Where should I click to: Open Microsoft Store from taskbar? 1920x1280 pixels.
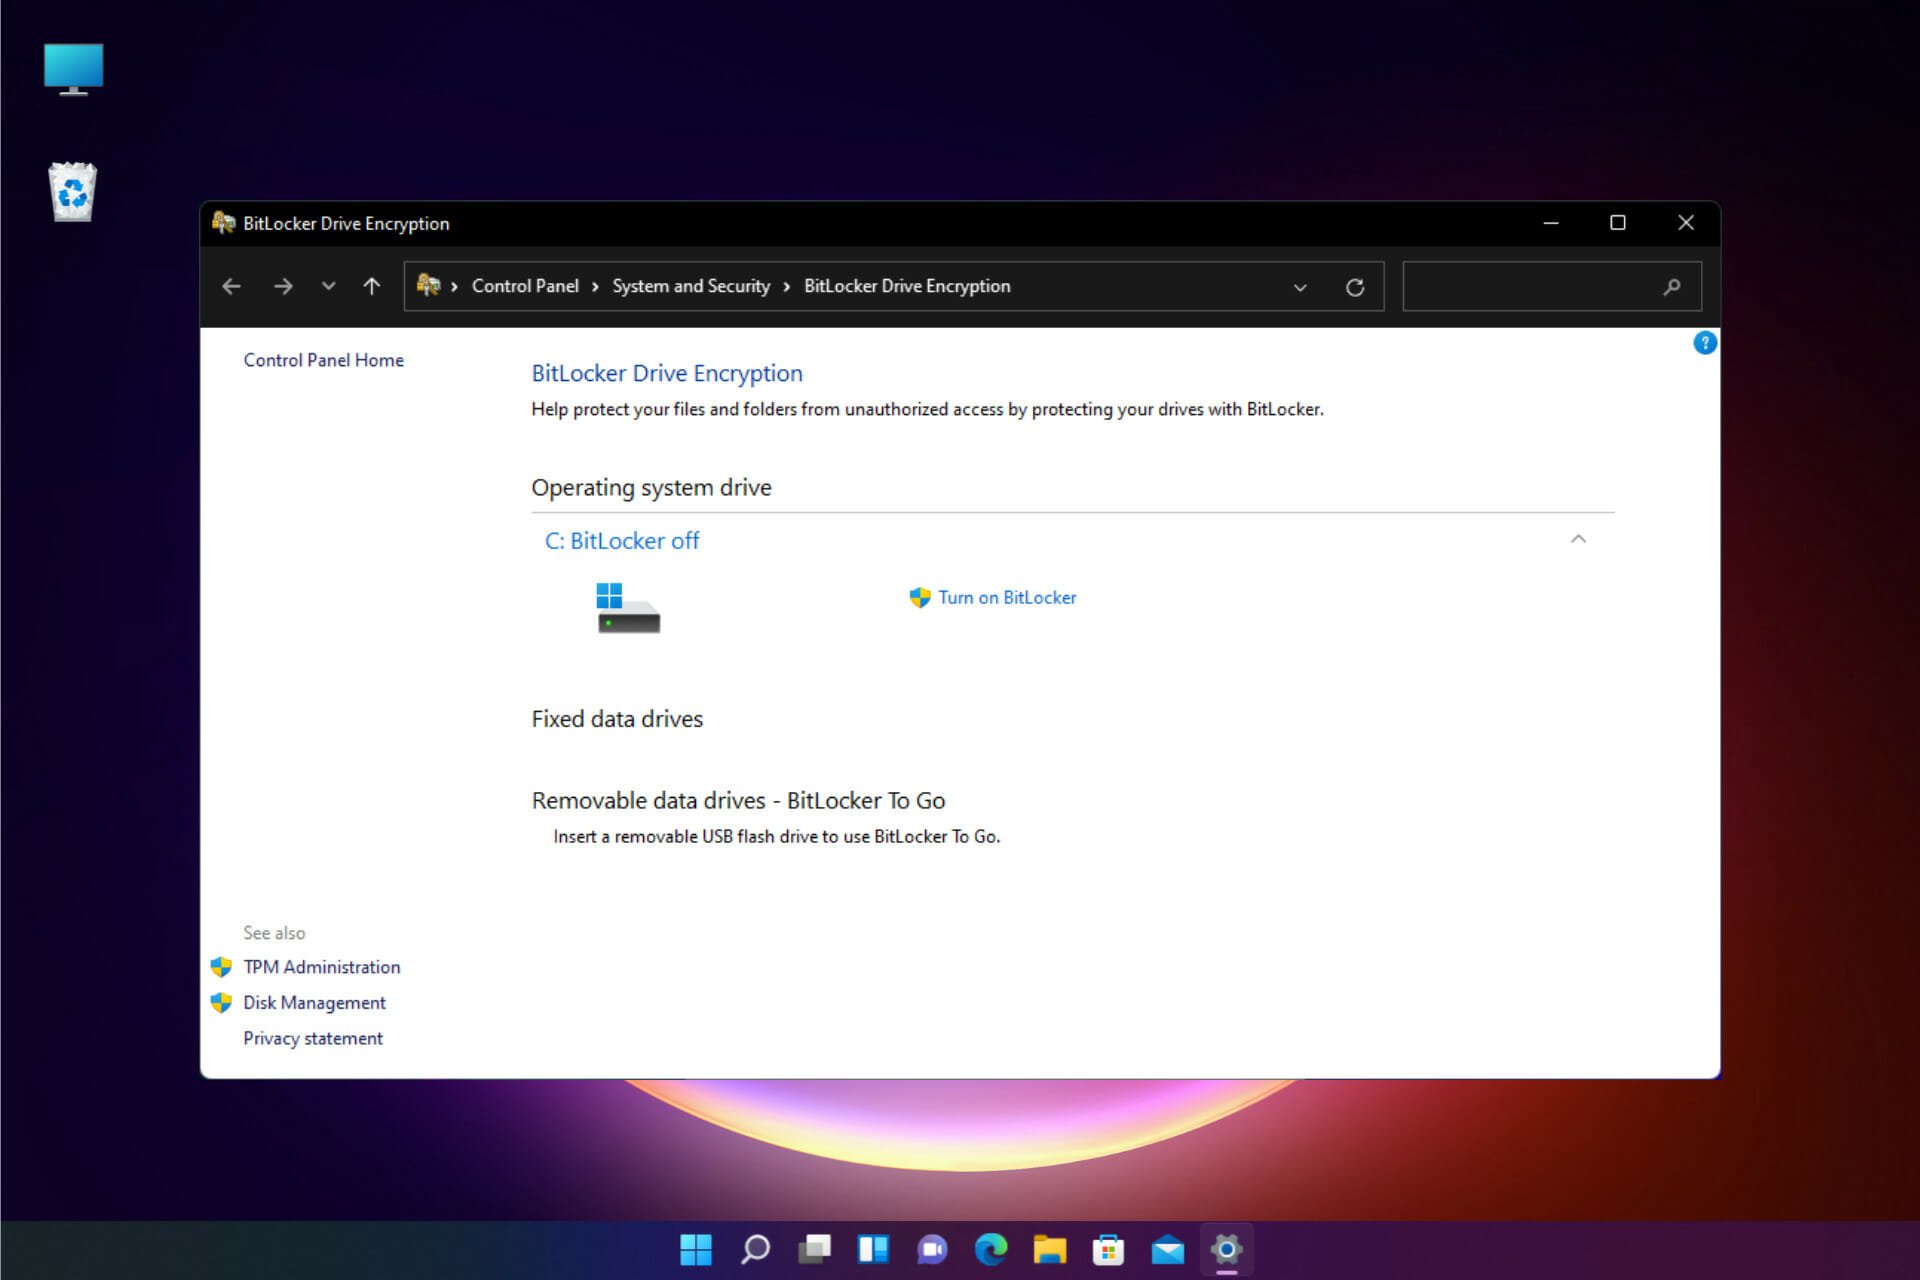click(x=1108, y=1250)
